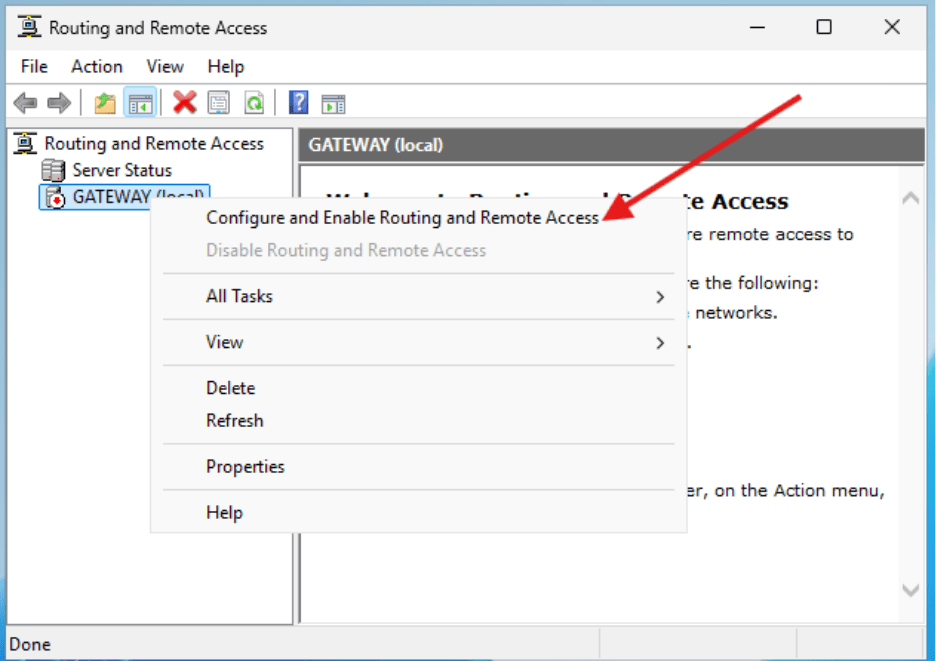The width and height of the screenshot is (936, 661).
Task: Choose Refresh from the context menu
Action: pos(234,420)
